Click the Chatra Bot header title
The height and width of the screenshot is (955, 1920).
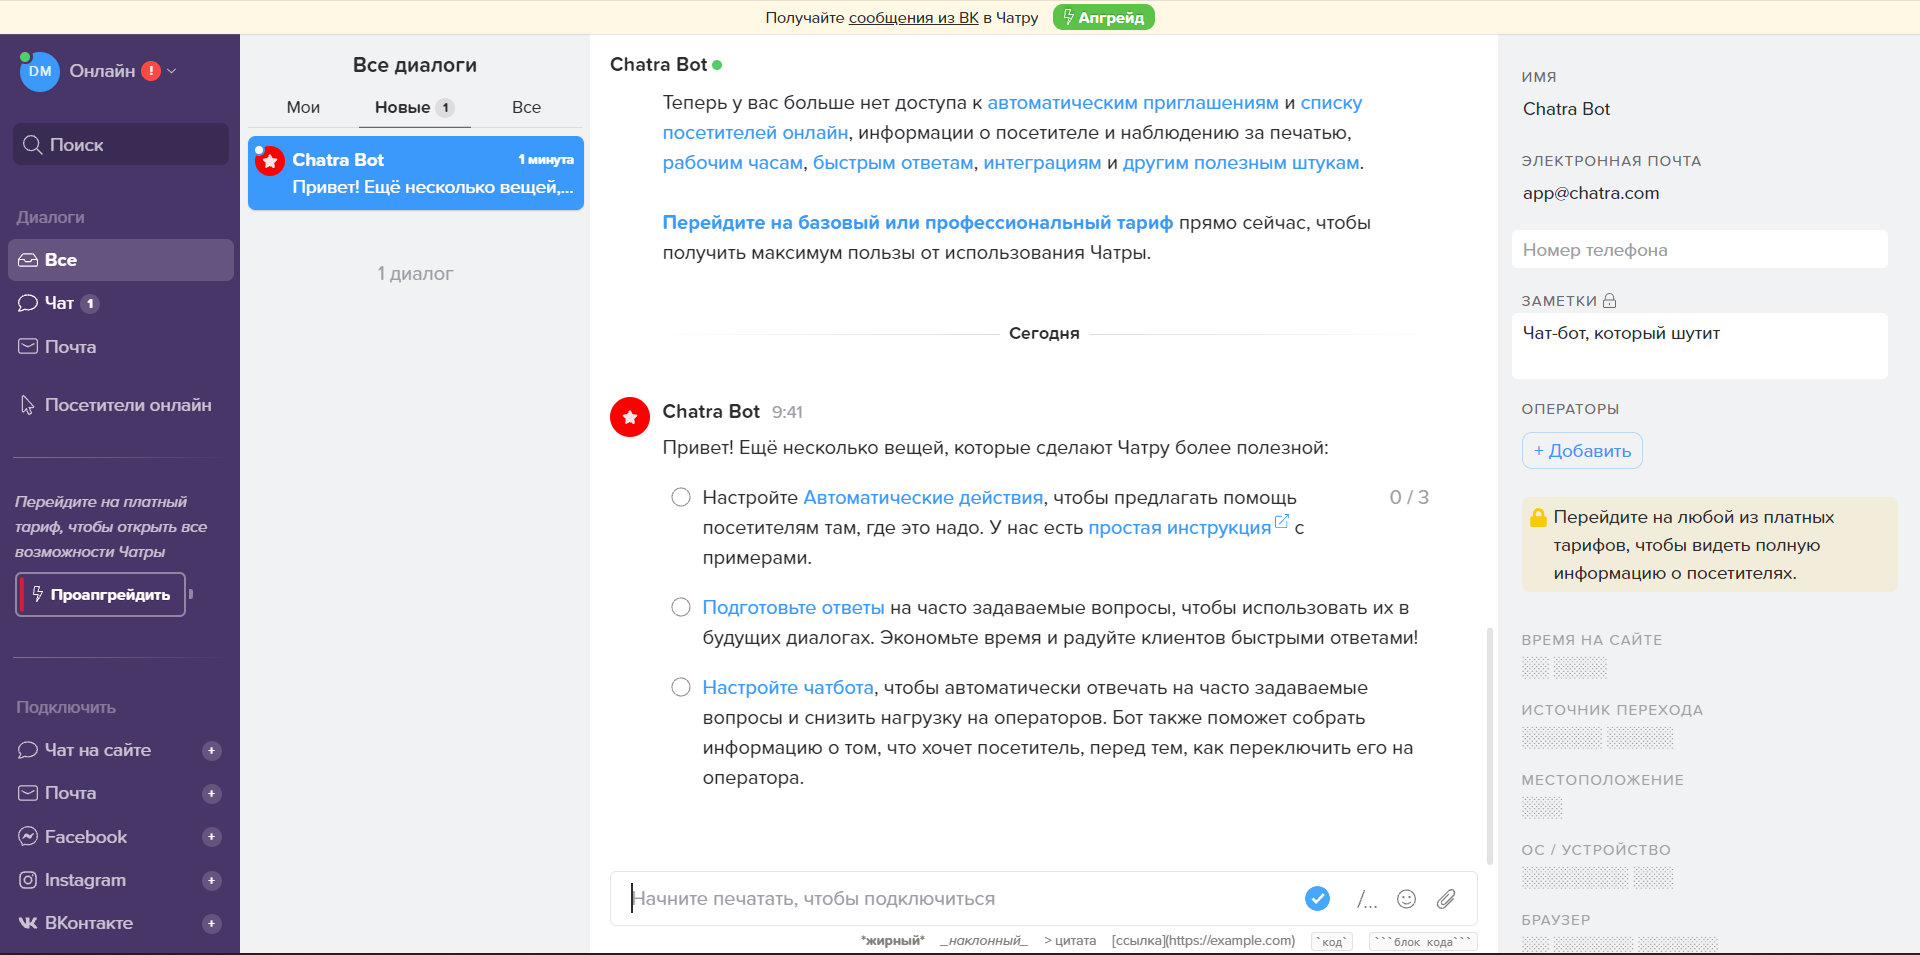point(658,64)
